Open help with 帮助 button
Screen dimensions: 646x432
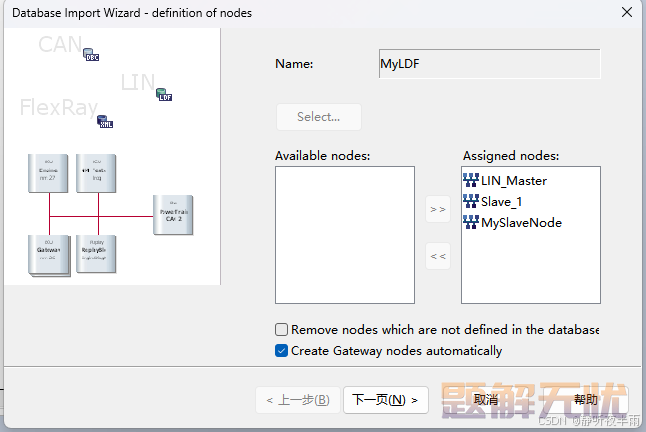tap(585, 400)
